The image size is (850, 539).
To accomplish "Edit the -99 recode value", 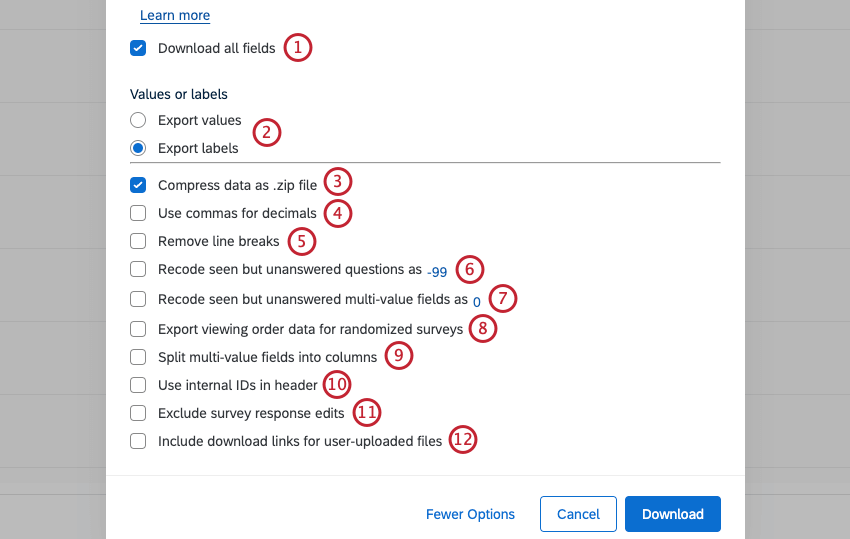I will coord(437,271).
